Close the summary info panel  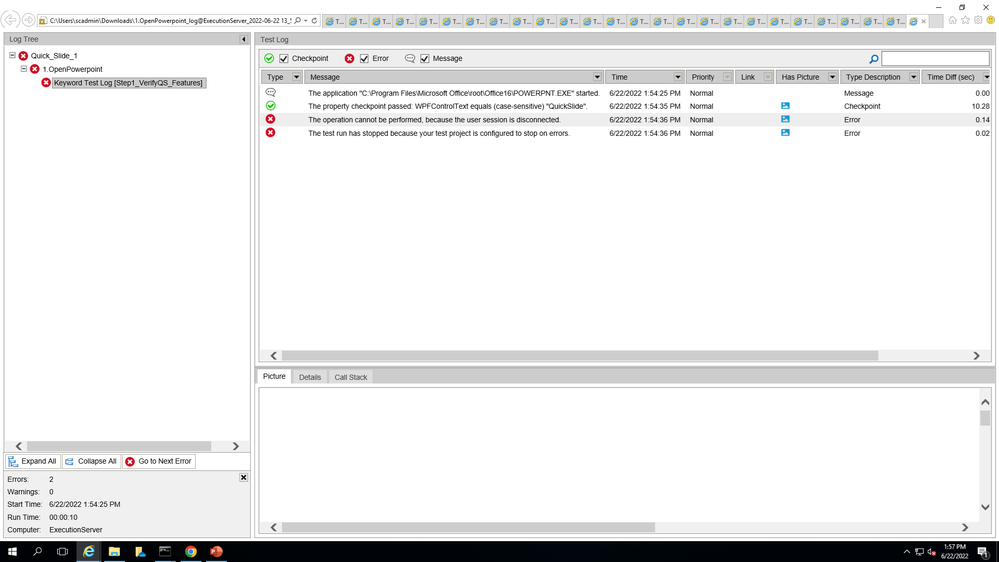click(x=243, y=477)
